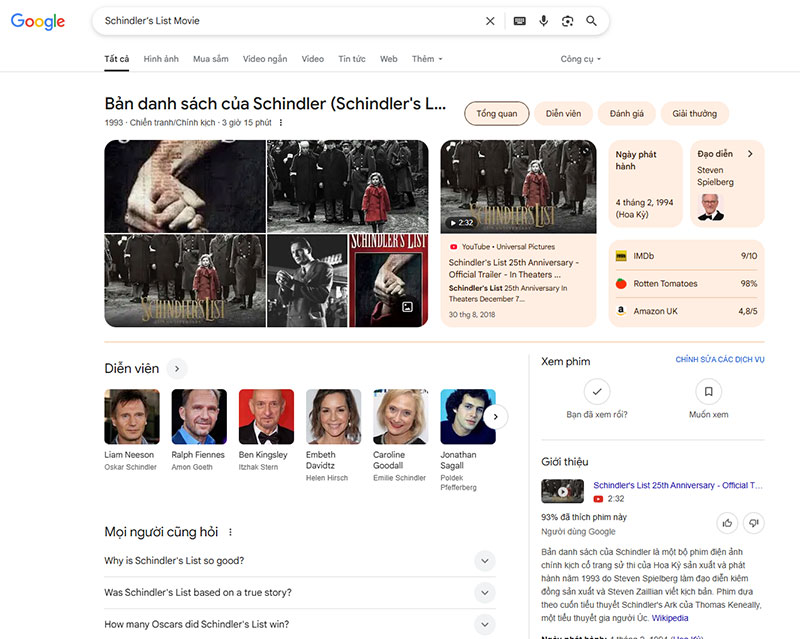Click CHỈNH SỬA CÁC DỊCH VỤ link
This screenshot has height=639, width=800.
pos(720,359)
